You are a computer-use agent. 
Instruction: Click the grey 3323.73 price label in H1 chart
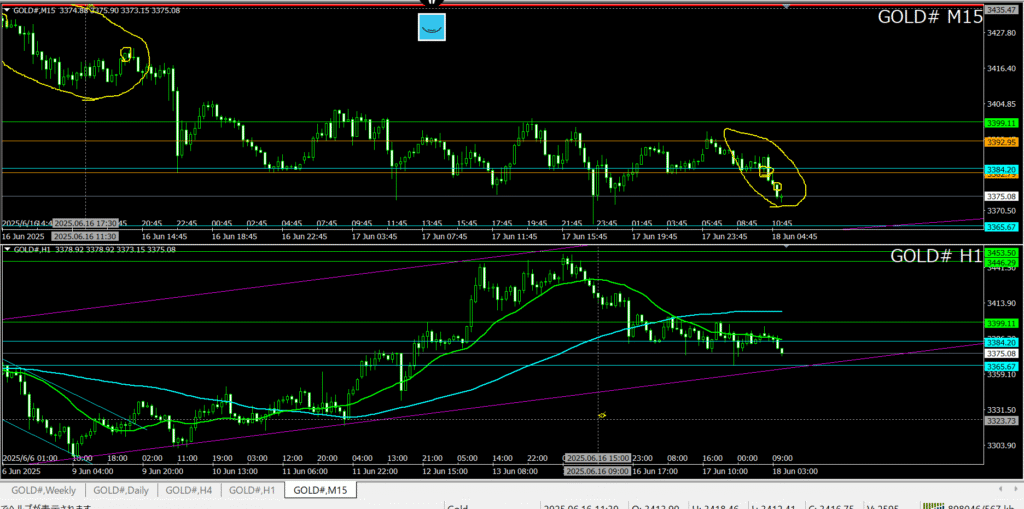pyautogui.click(x=1003, y=421)
